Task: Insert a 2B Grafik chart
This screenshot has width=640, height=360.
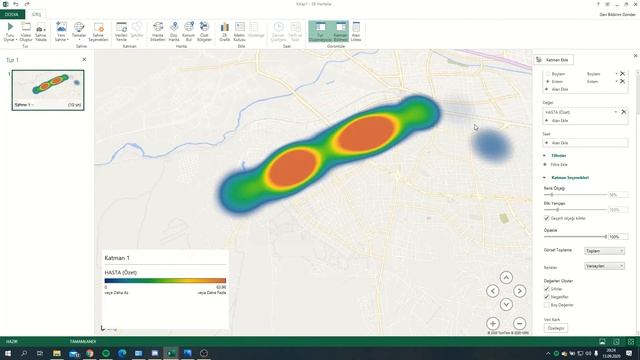Action: (224, 32)
